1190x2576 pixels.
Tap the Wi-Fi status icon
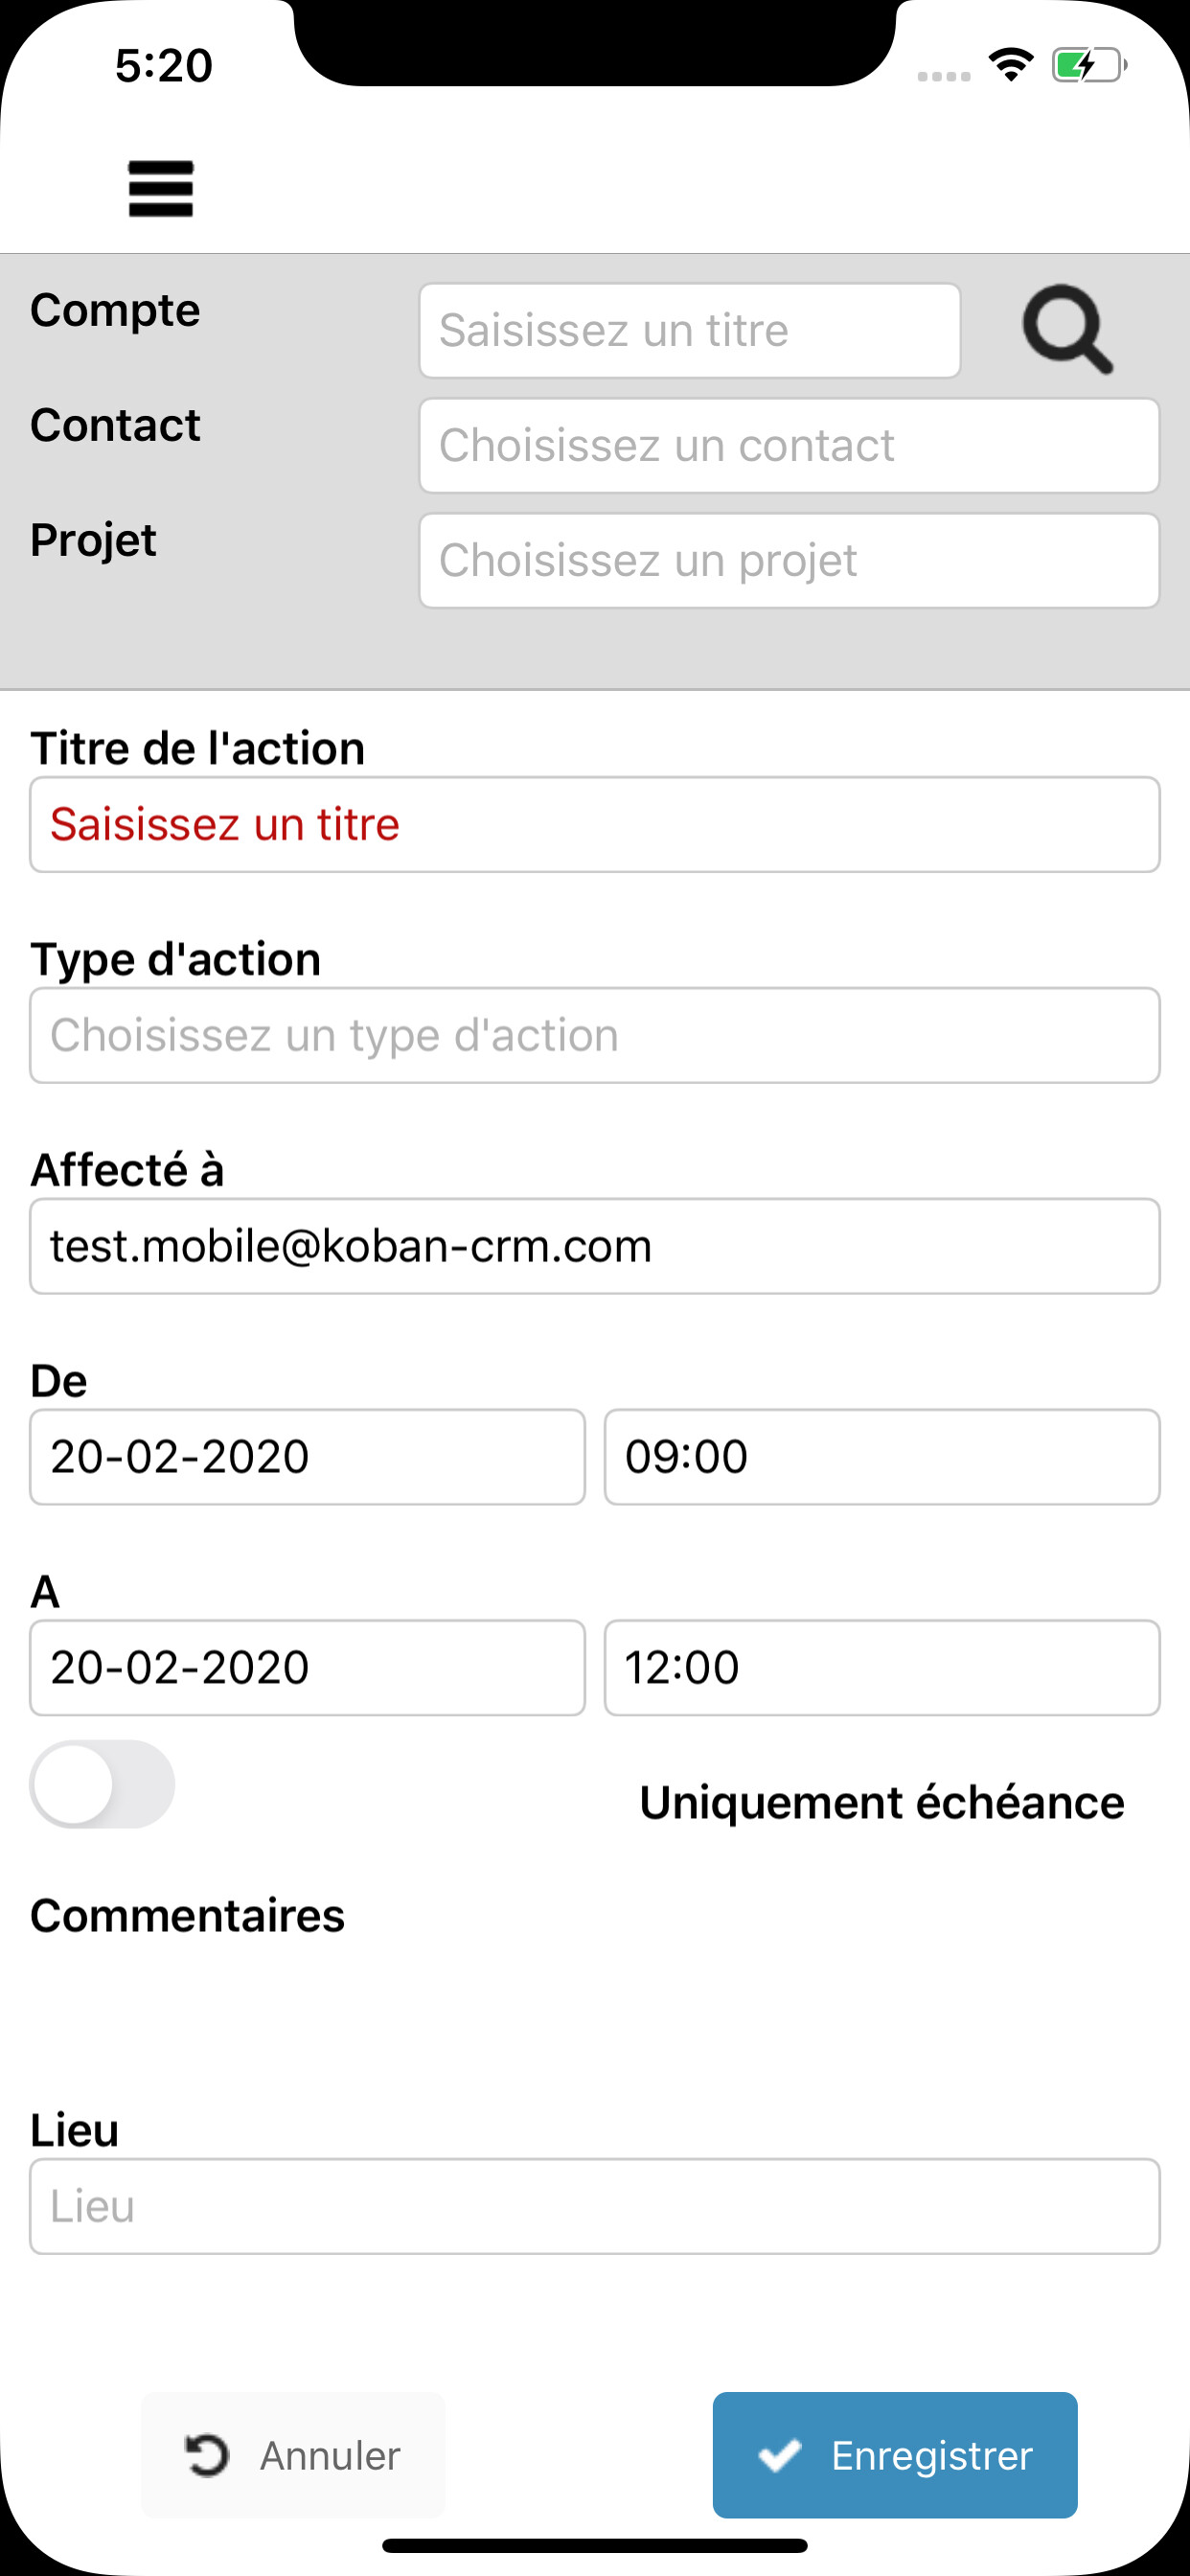coord(1011,65)
